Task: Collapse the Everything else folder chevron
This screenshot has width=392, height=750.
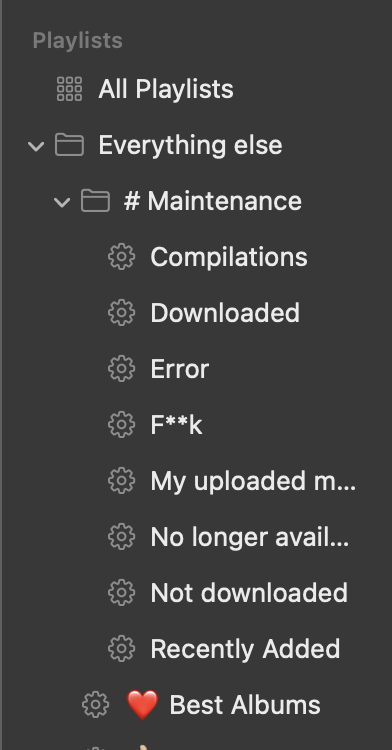Action: click(36, 145)
